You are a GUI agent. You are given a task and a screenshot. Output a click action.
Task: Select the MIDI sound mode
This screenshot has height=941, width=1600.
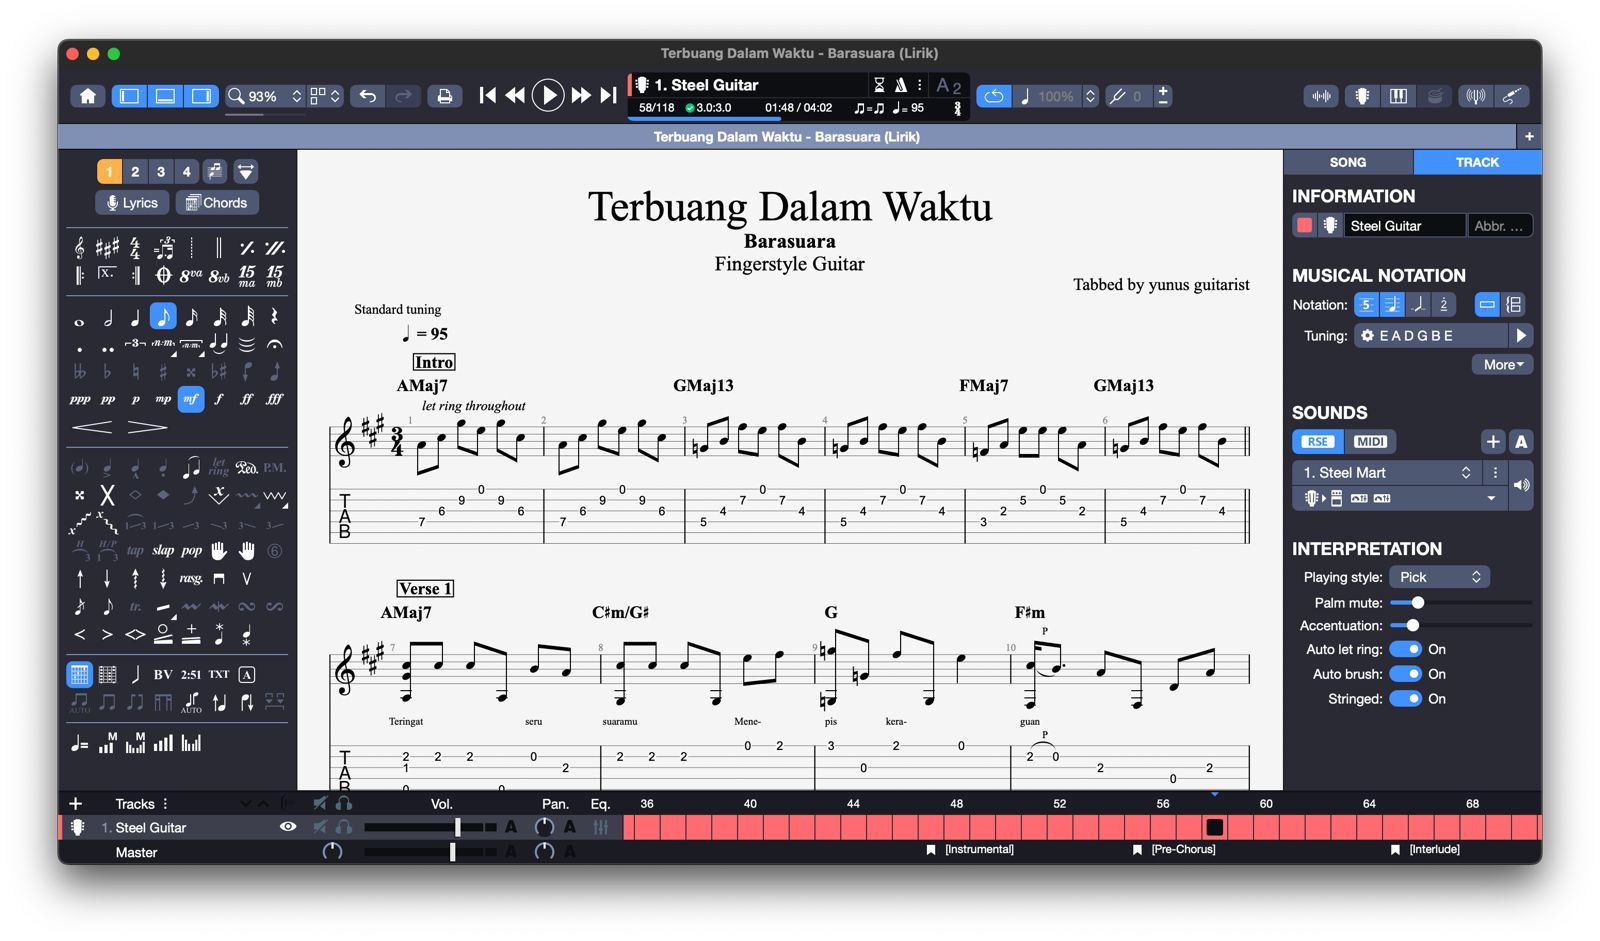pyautogui.click(x=1370, y=441)
